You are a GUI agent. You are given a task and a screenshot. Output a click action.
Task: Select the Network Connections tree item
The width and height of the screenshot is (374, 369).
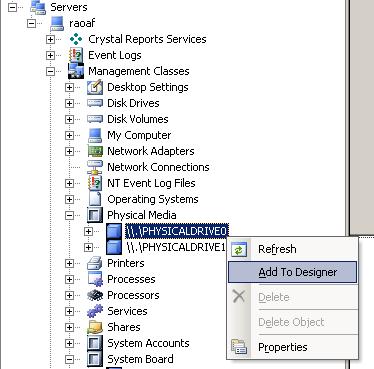(158, 167)
